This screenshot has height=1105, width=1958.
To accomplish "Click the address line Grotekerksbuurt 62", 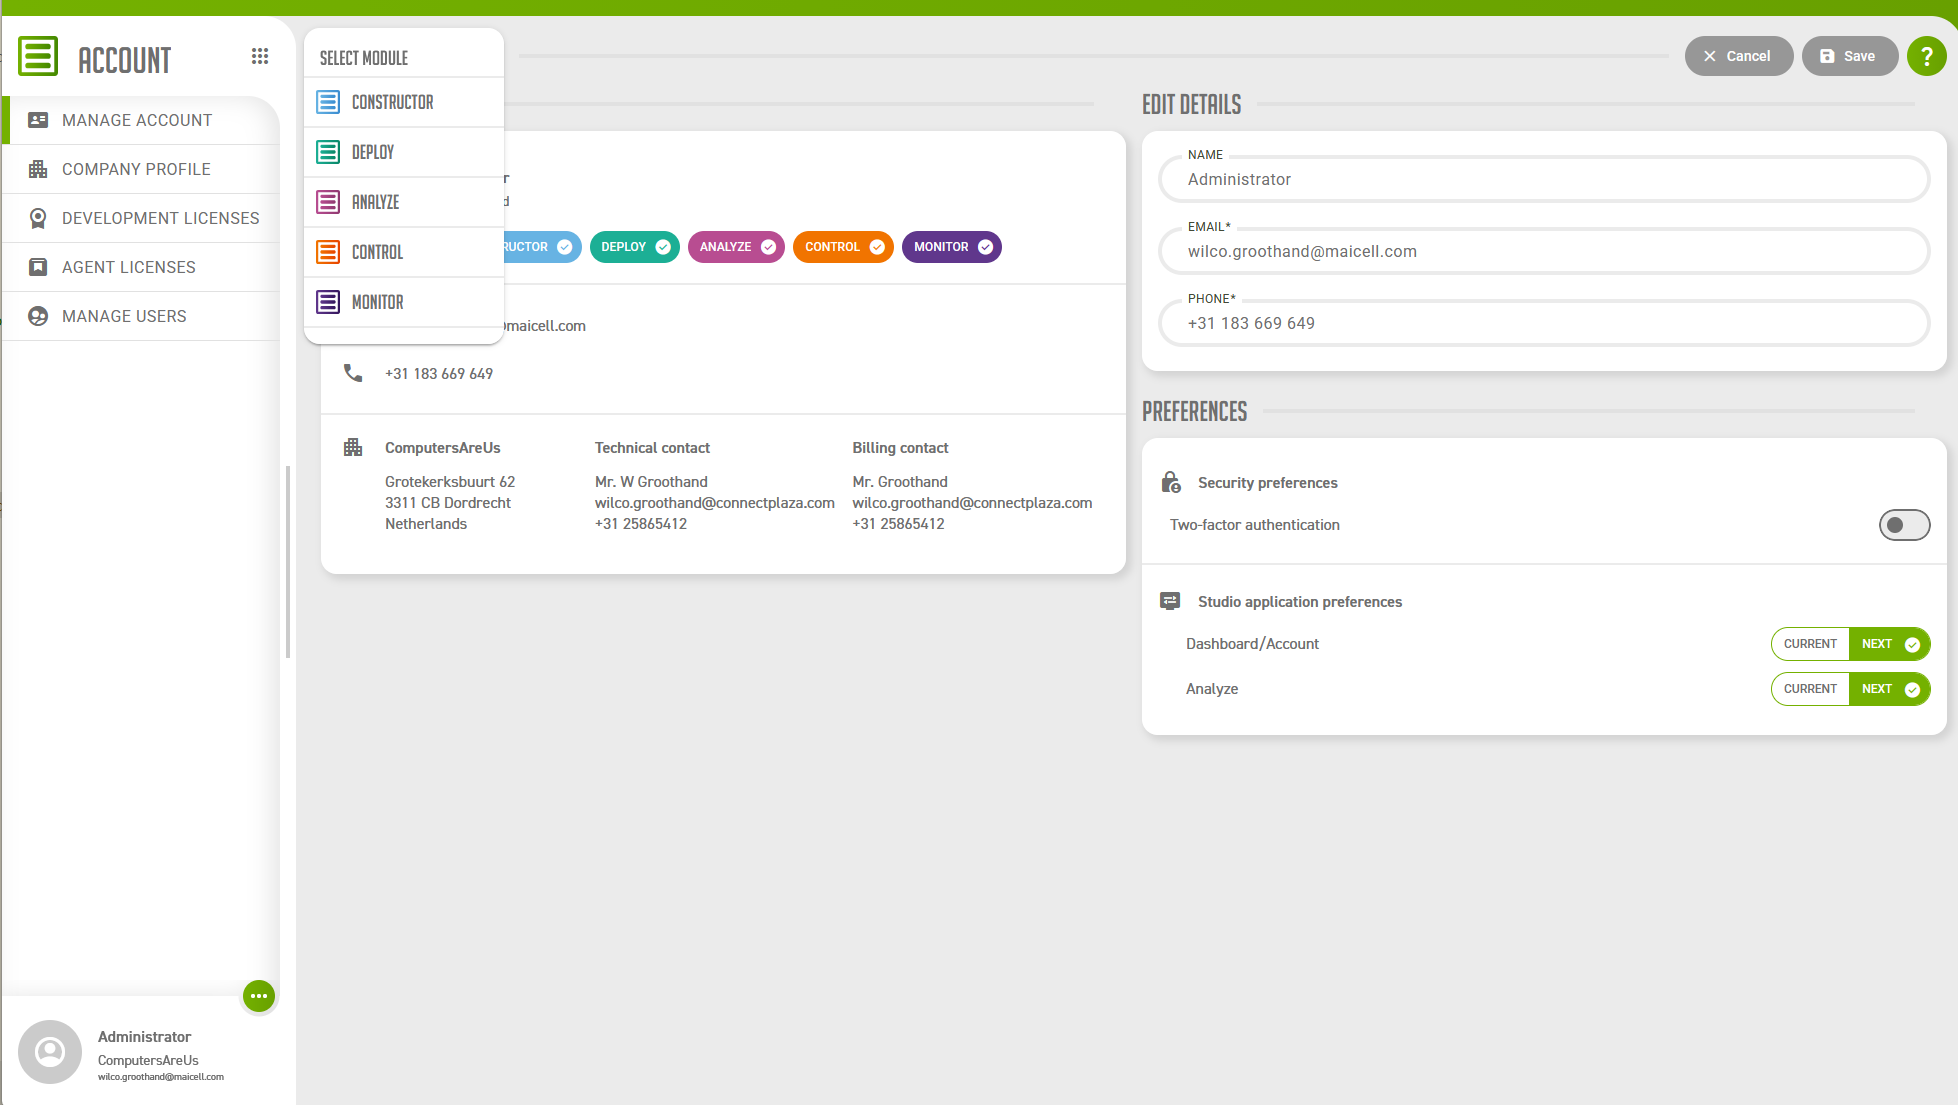I will pos(450,482).
